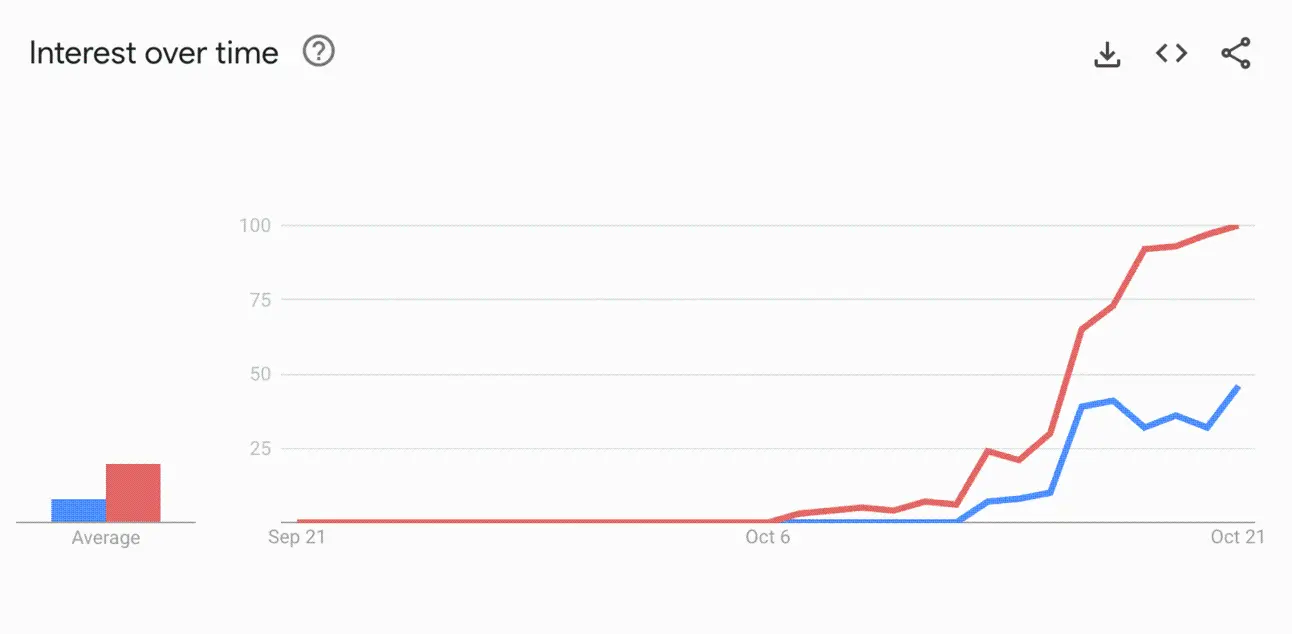Open the help tooltip beside Interest over time
Image resolution: width=1292 pixels, height=634 pixels.
(318, 52)
